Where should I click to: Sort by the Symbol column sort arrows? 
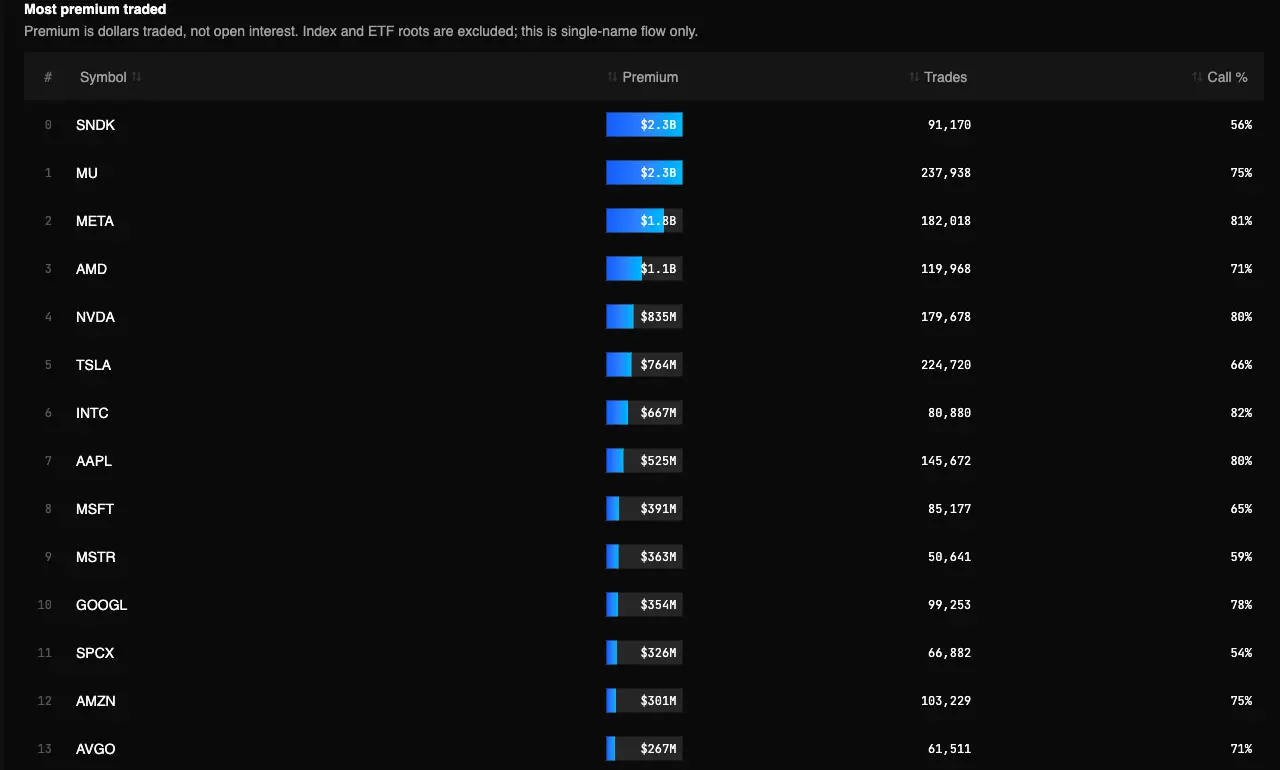tap(137, 77)
